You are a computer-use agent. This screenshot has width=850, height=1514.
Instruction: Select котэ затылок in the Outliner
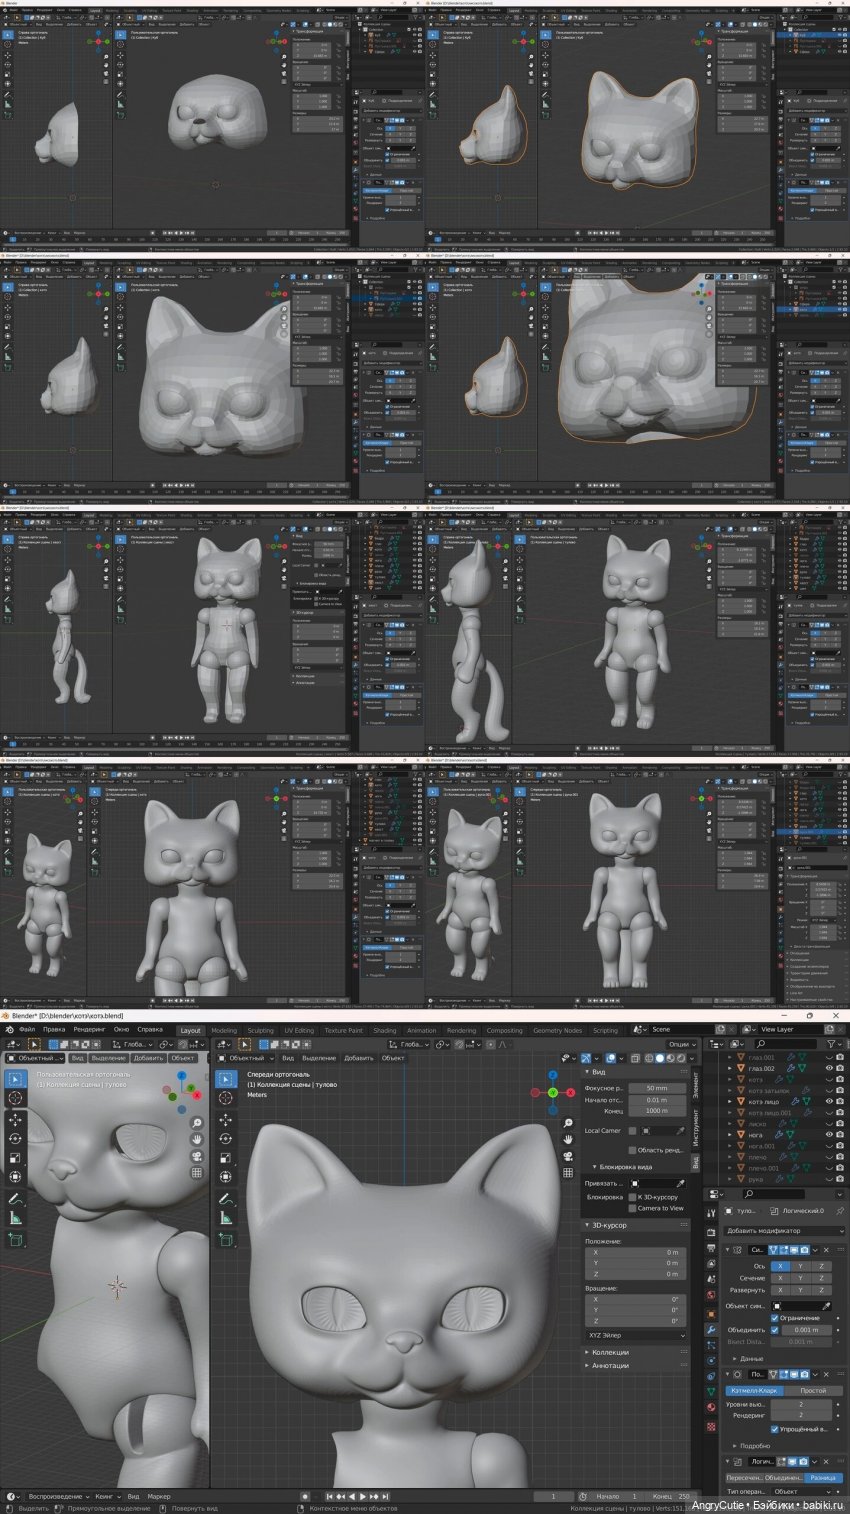pyautogui.click(x=770, y=1090)
